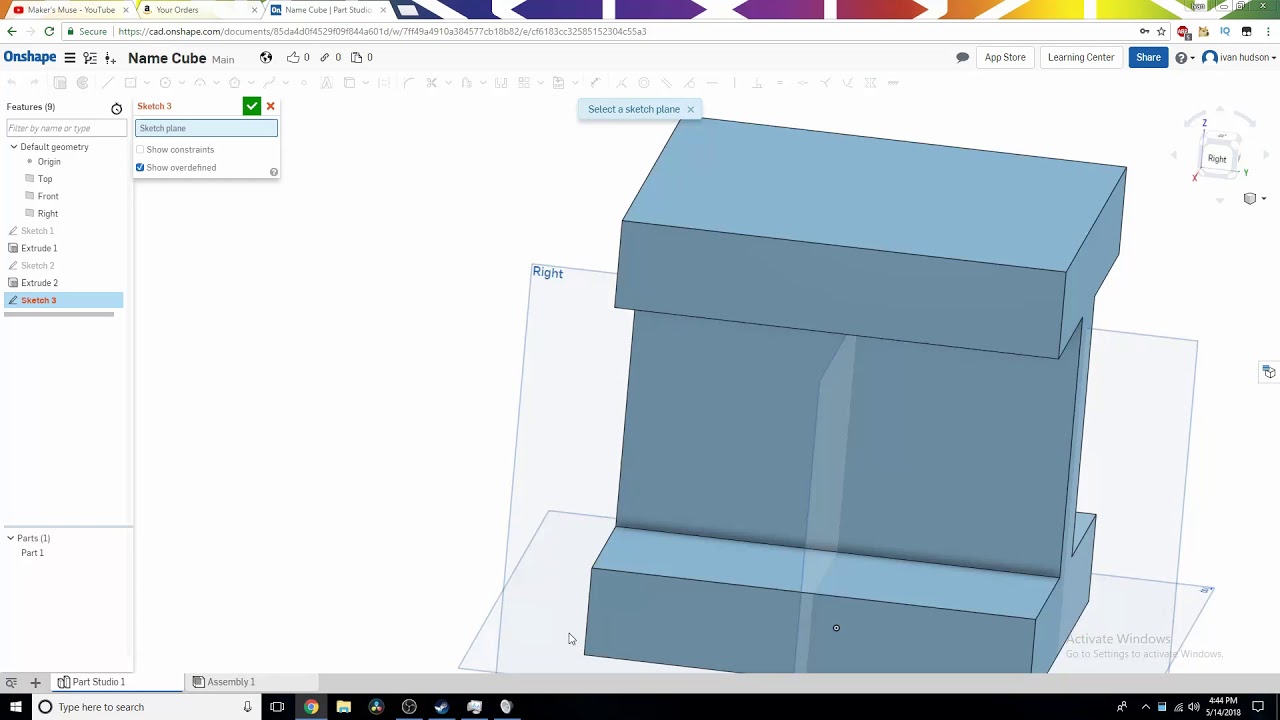Select Extrude 2 in the feature list
Image resolution: width=1280 pixels, height=720 pixels.
tap(39, 283)
